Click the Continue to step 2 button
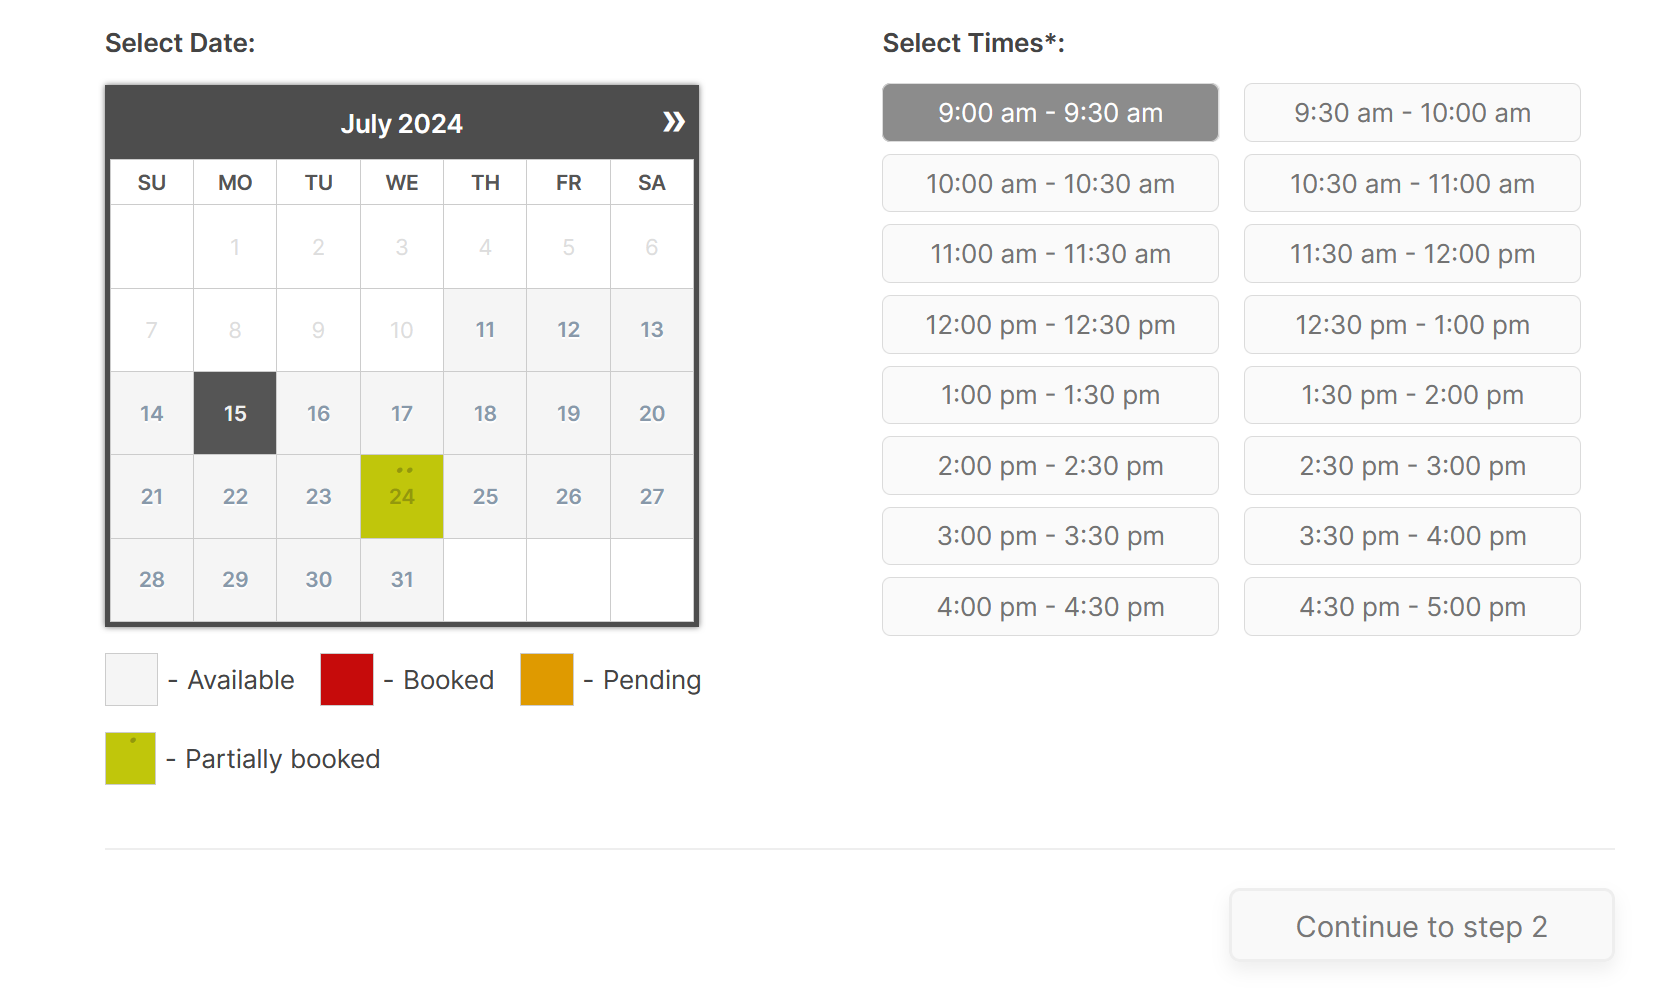 point(1421,925)
